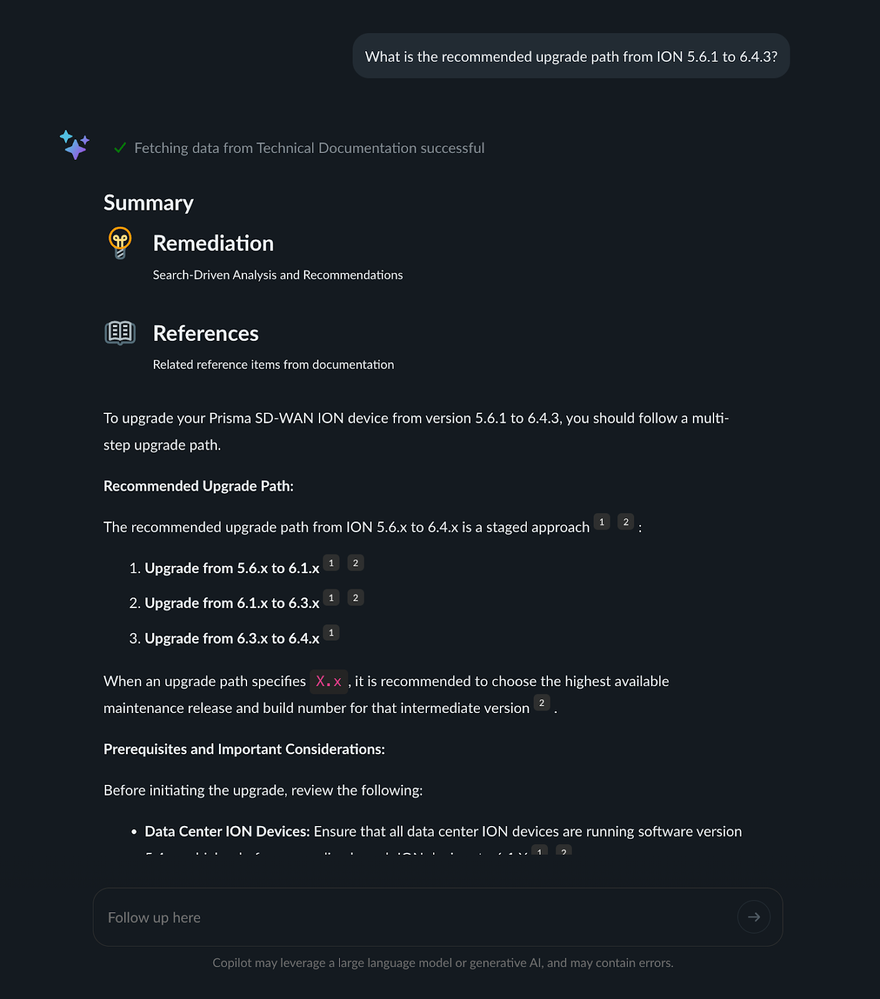Click the 'X.x' highlighted code chip

click(329, 681)
